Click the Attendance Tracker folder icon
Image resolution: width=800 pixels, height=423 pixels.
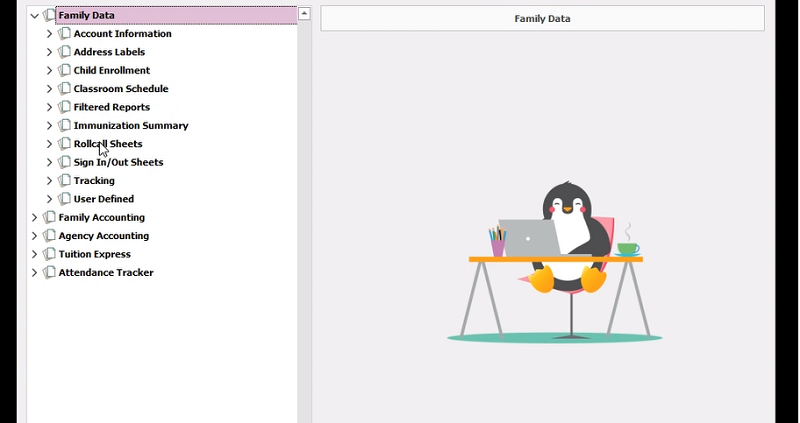pyautogui.click(x=50, y=273)
